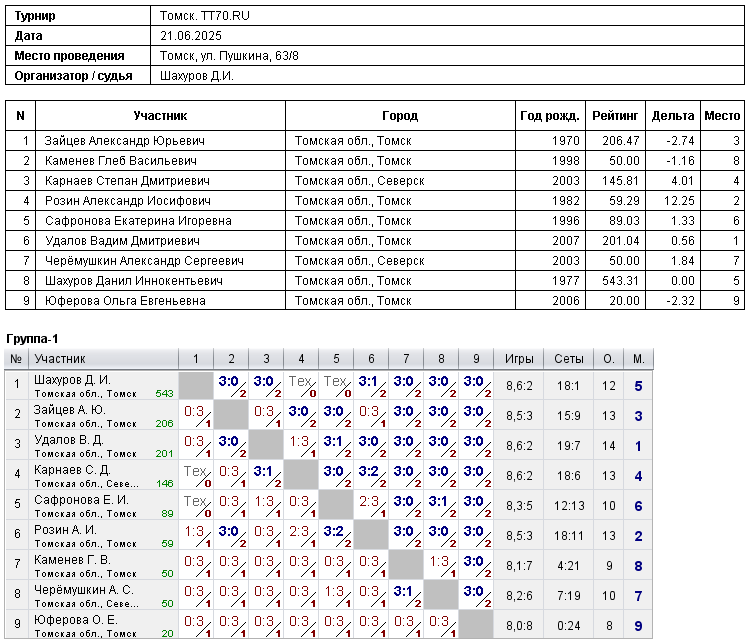Click Удалов's sets total 19:7

pos(569,446)
